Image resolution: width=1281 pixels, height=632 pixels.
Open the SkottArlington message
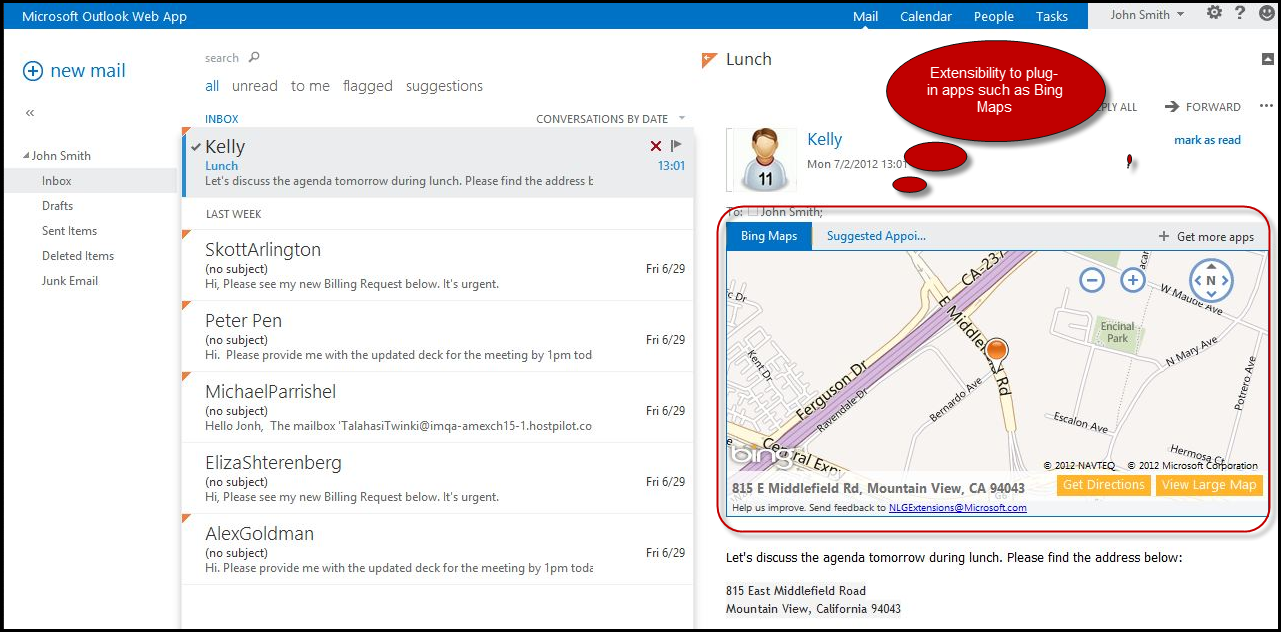pos(437,265)
